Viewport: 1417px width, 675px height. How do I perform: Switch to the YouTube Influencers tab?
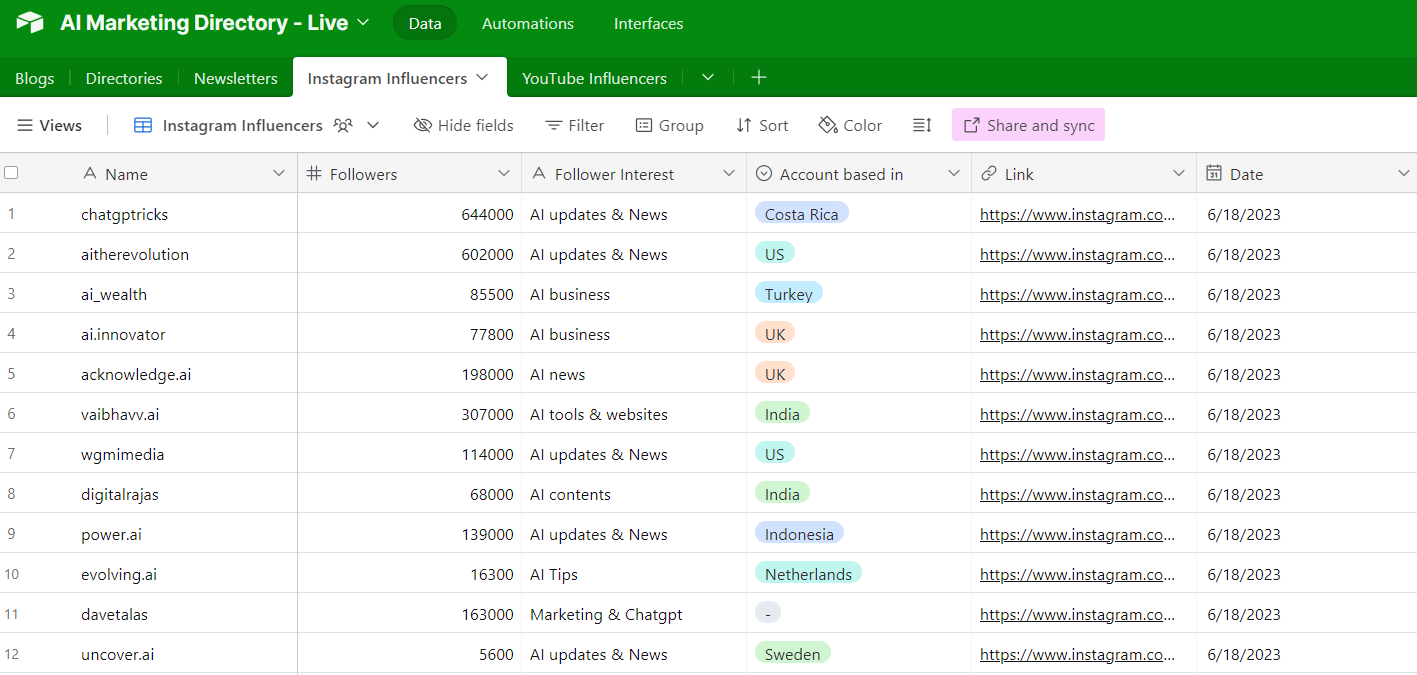(594, 78)
